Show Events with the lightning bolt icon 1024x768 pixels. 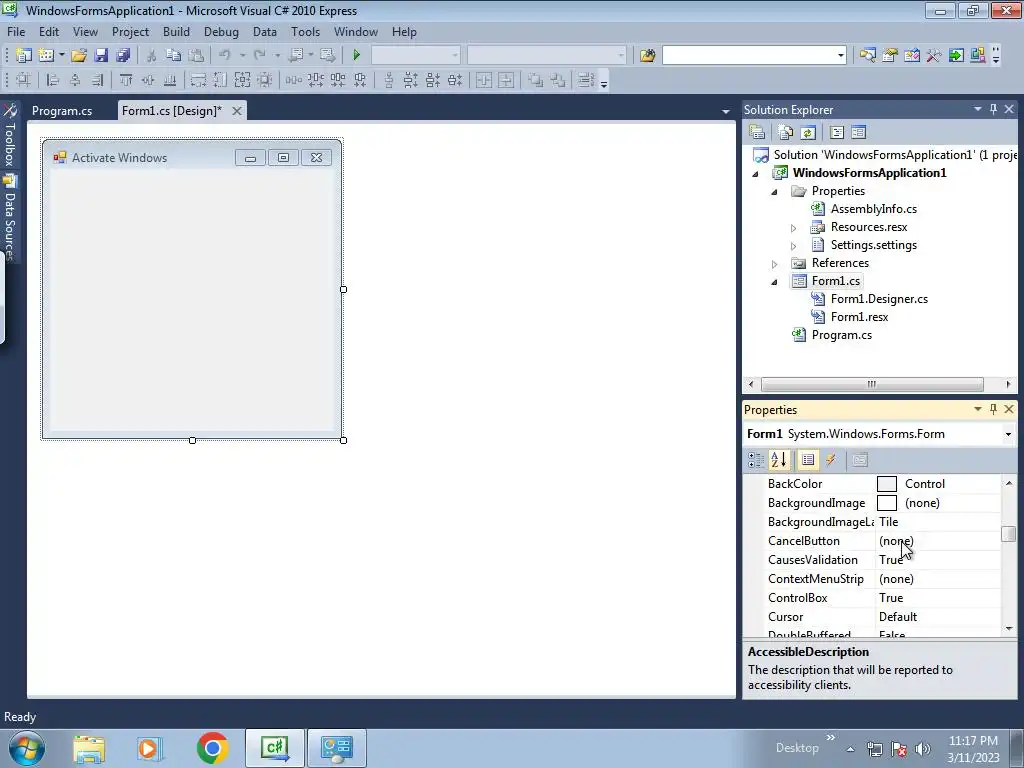[831, 460]
